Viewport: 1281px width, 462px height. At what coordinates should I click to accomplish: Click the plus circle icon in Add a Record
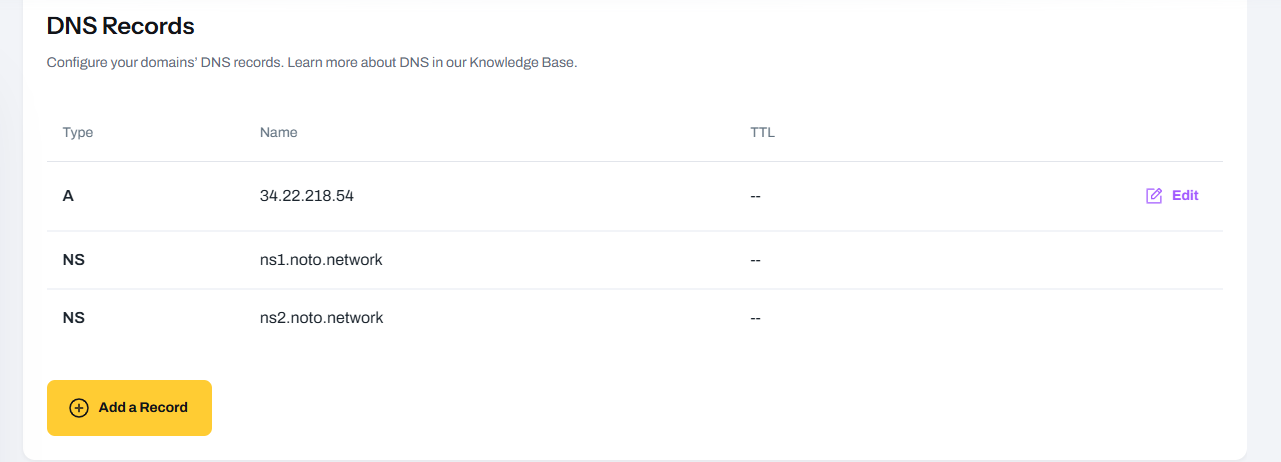(x=78, y=408)
